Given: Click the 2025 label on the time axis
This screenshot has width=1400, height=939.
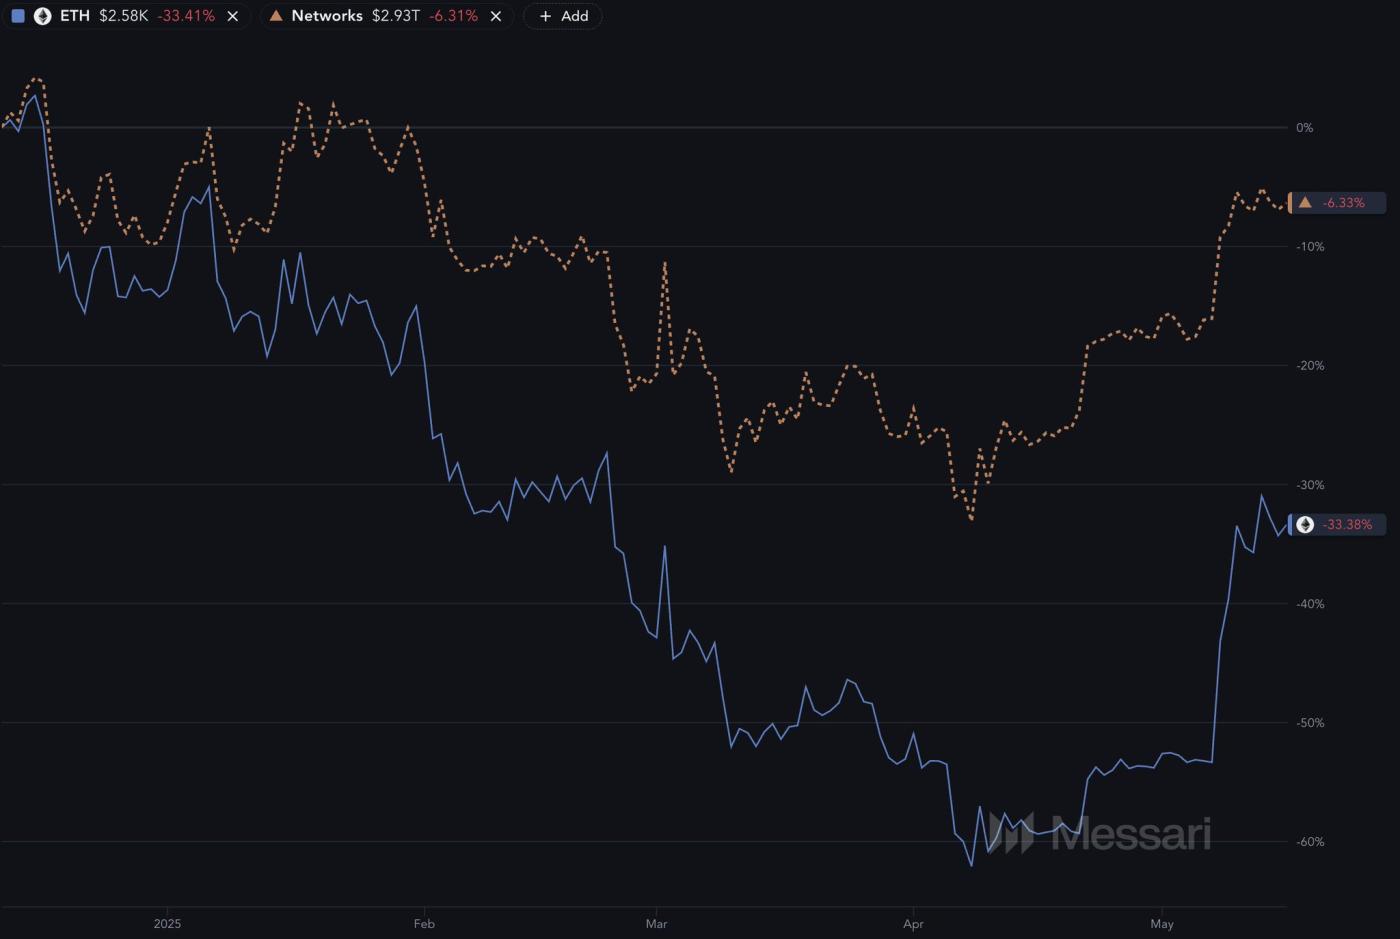Looking at the screenshot, I should (x=167, y=924).
